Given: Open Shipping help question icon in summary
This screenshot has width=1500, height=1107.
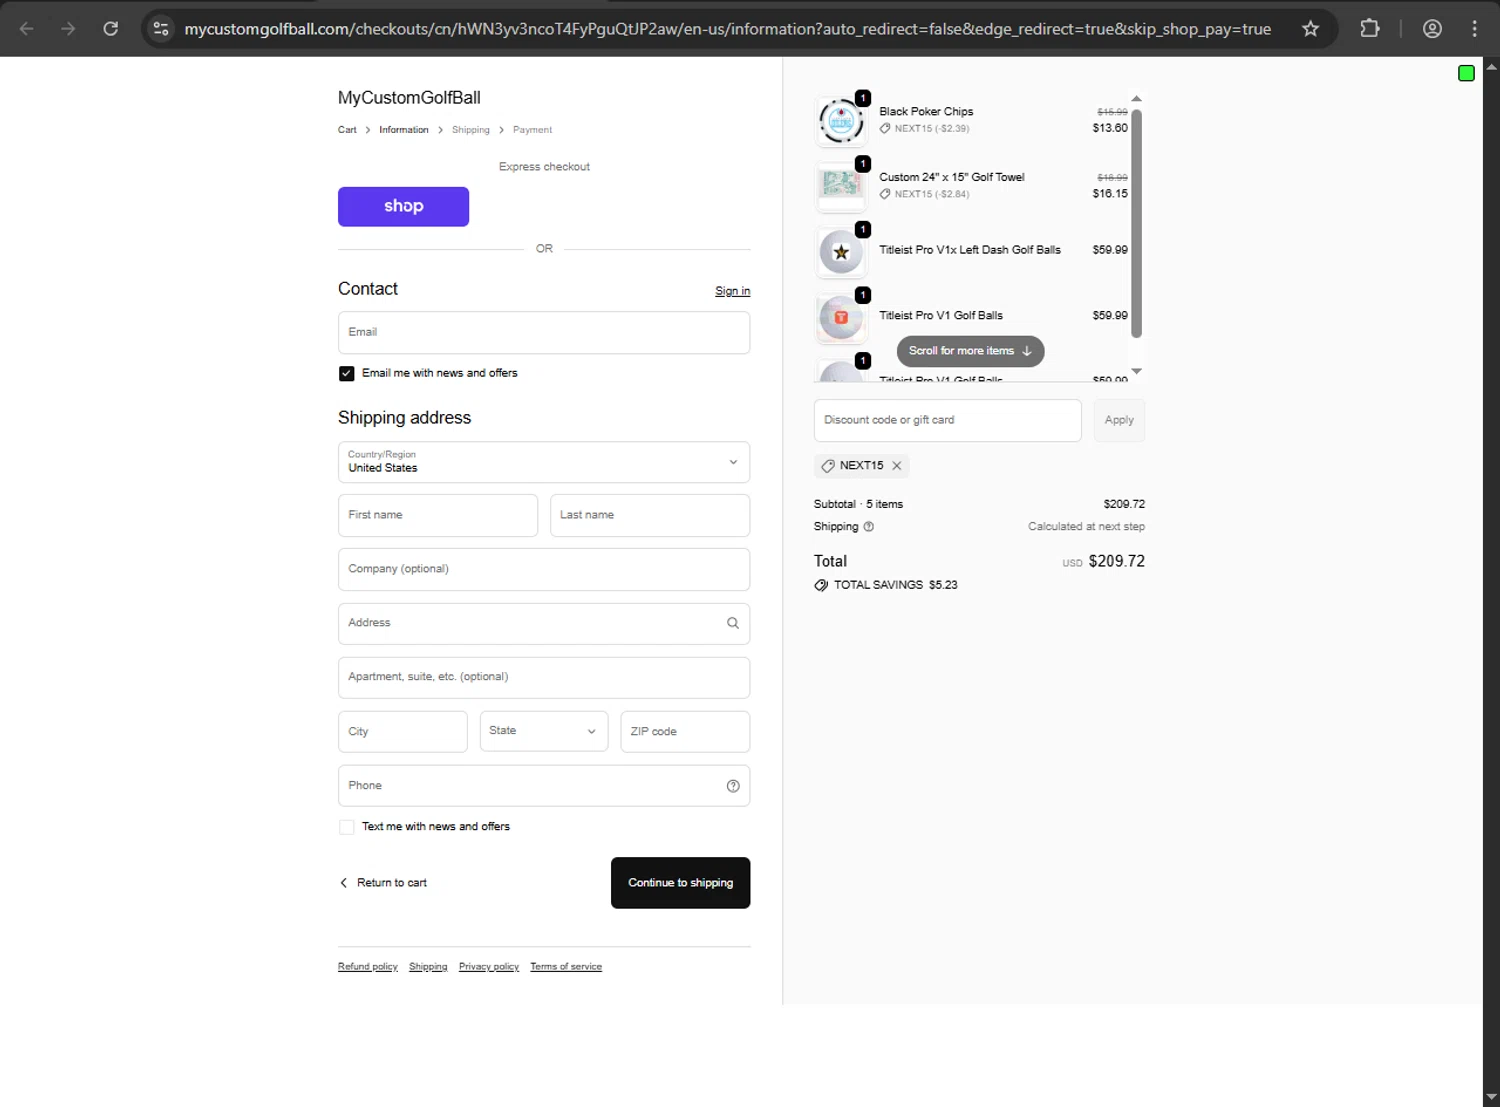Looking at the screenshot, I should [868, 527].
